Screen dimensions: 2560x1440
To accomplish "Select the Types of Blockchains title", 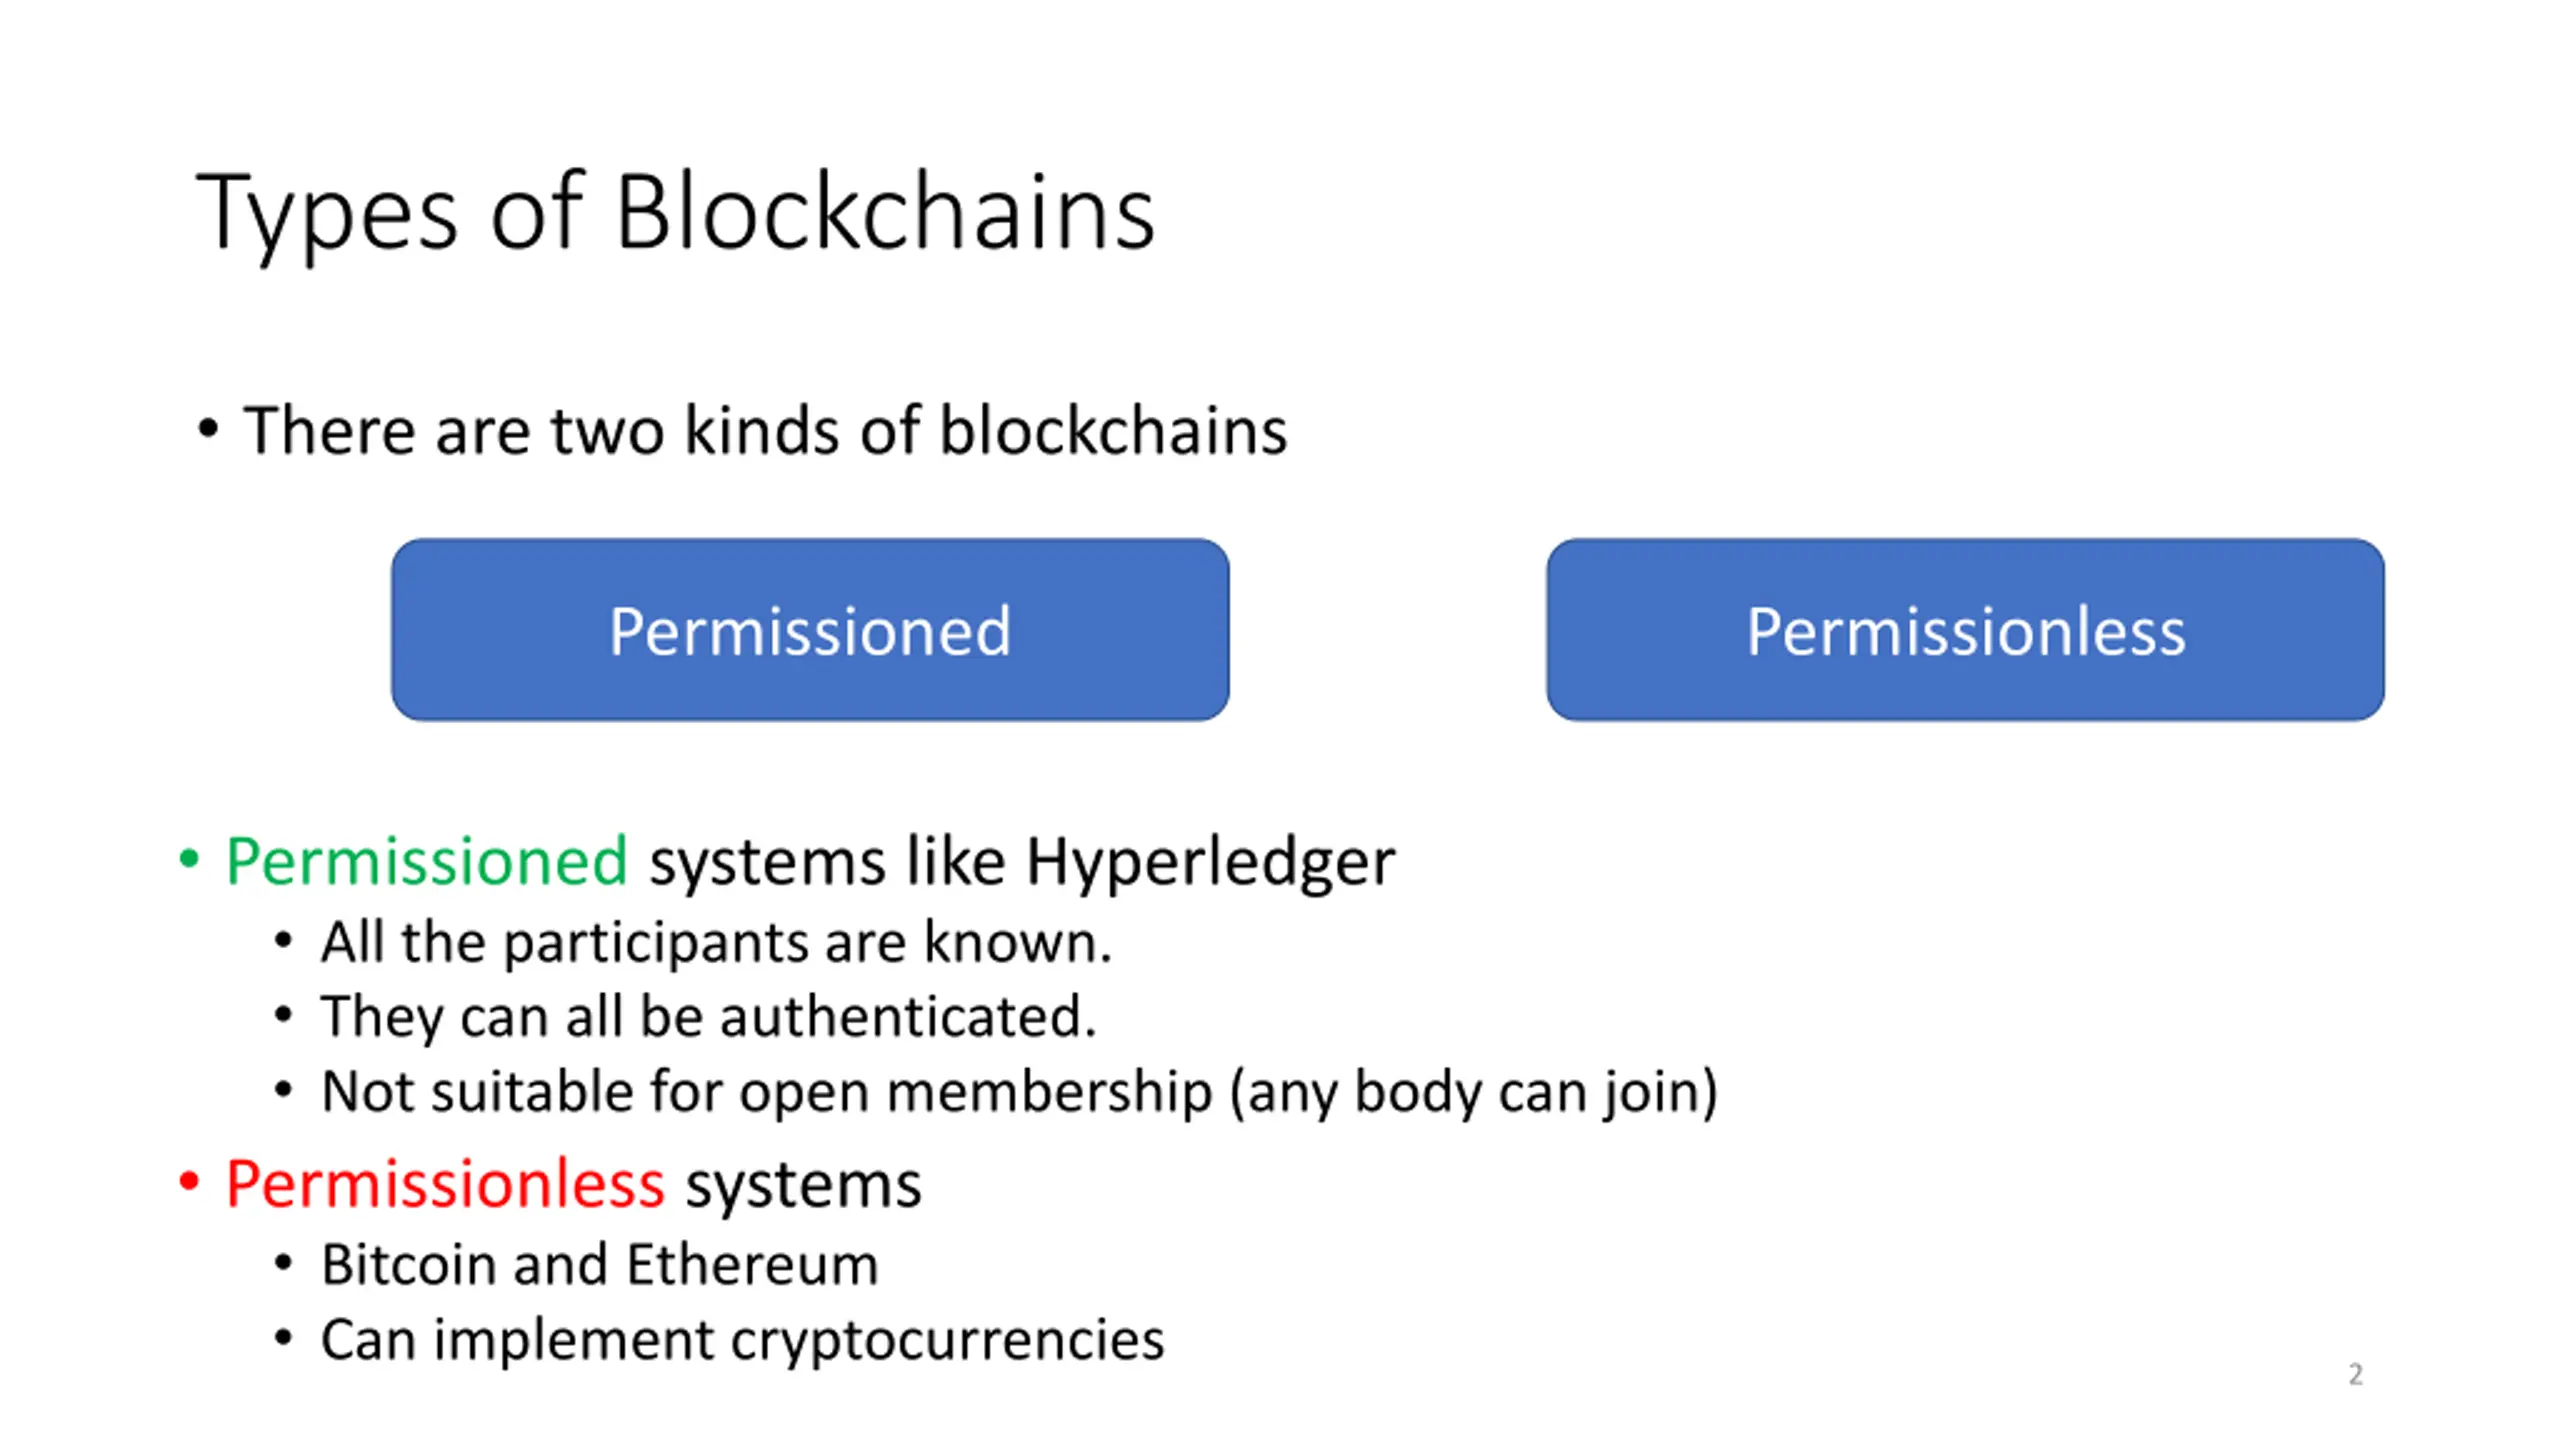I will point(676,213).
